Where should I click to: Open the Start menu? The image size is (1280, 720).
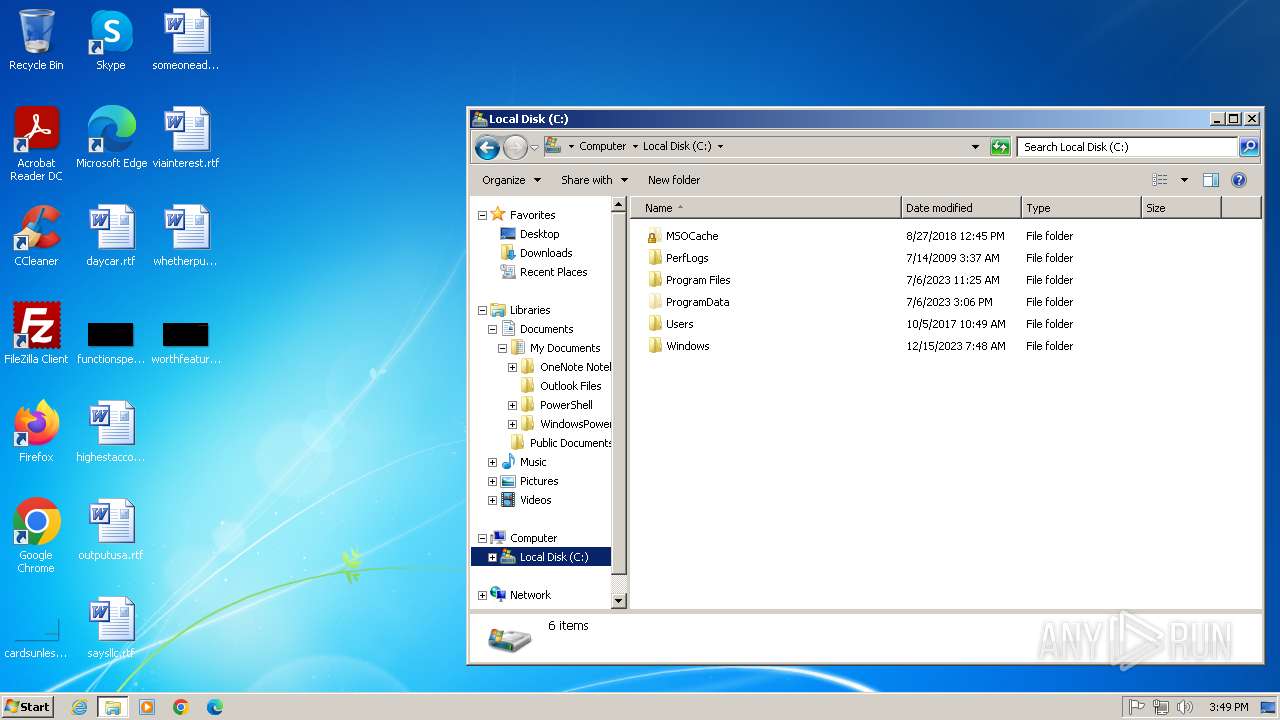point(27,707)
